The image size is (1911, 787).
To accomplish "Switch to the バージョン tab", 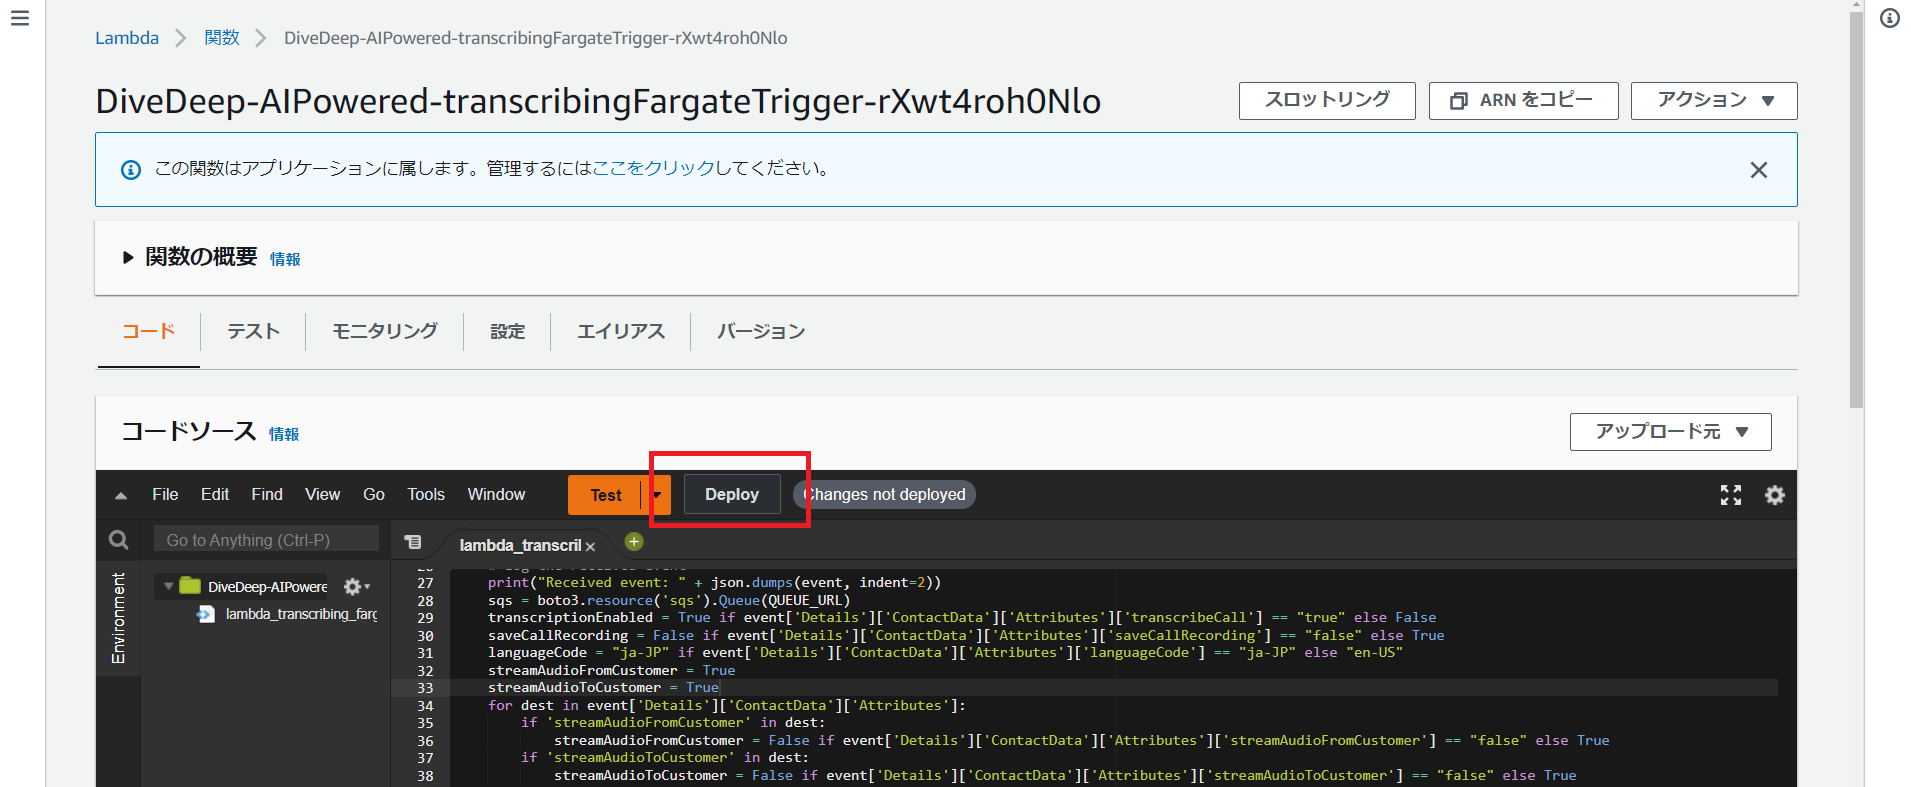I will pos(760,331).
